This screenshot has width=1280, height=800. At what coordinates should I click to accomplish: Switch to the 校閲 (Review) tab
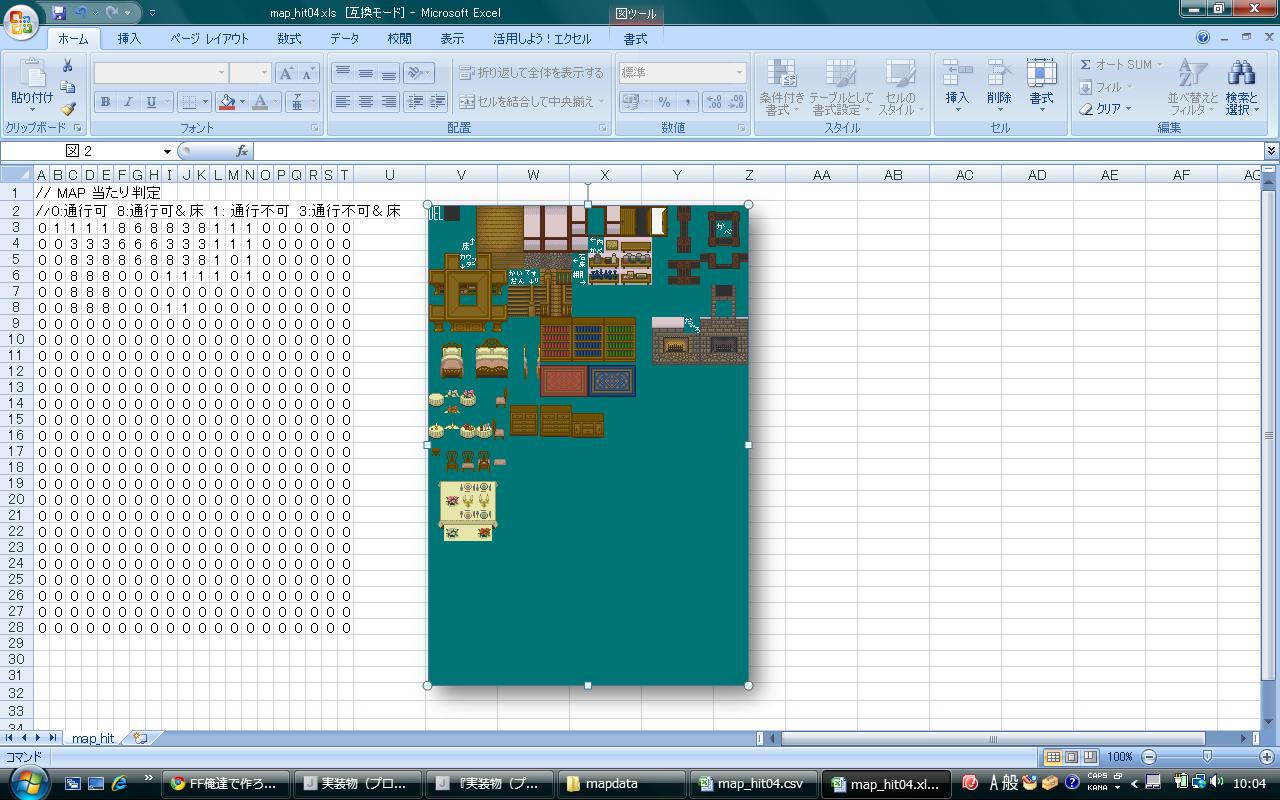[x=399, y=39]
